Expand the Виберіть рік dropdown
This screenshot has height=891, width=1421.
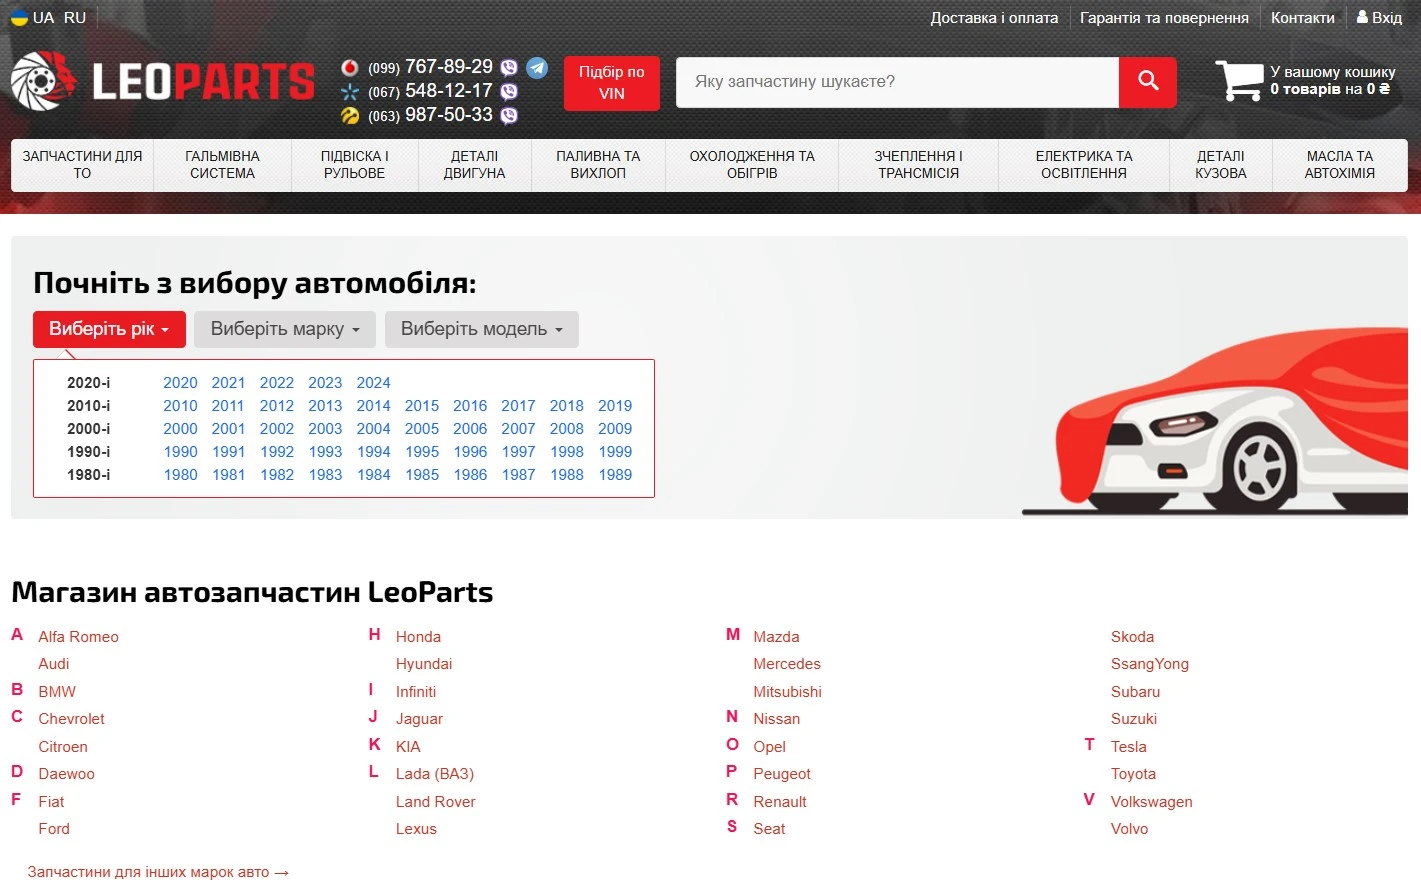pos(109,329)
